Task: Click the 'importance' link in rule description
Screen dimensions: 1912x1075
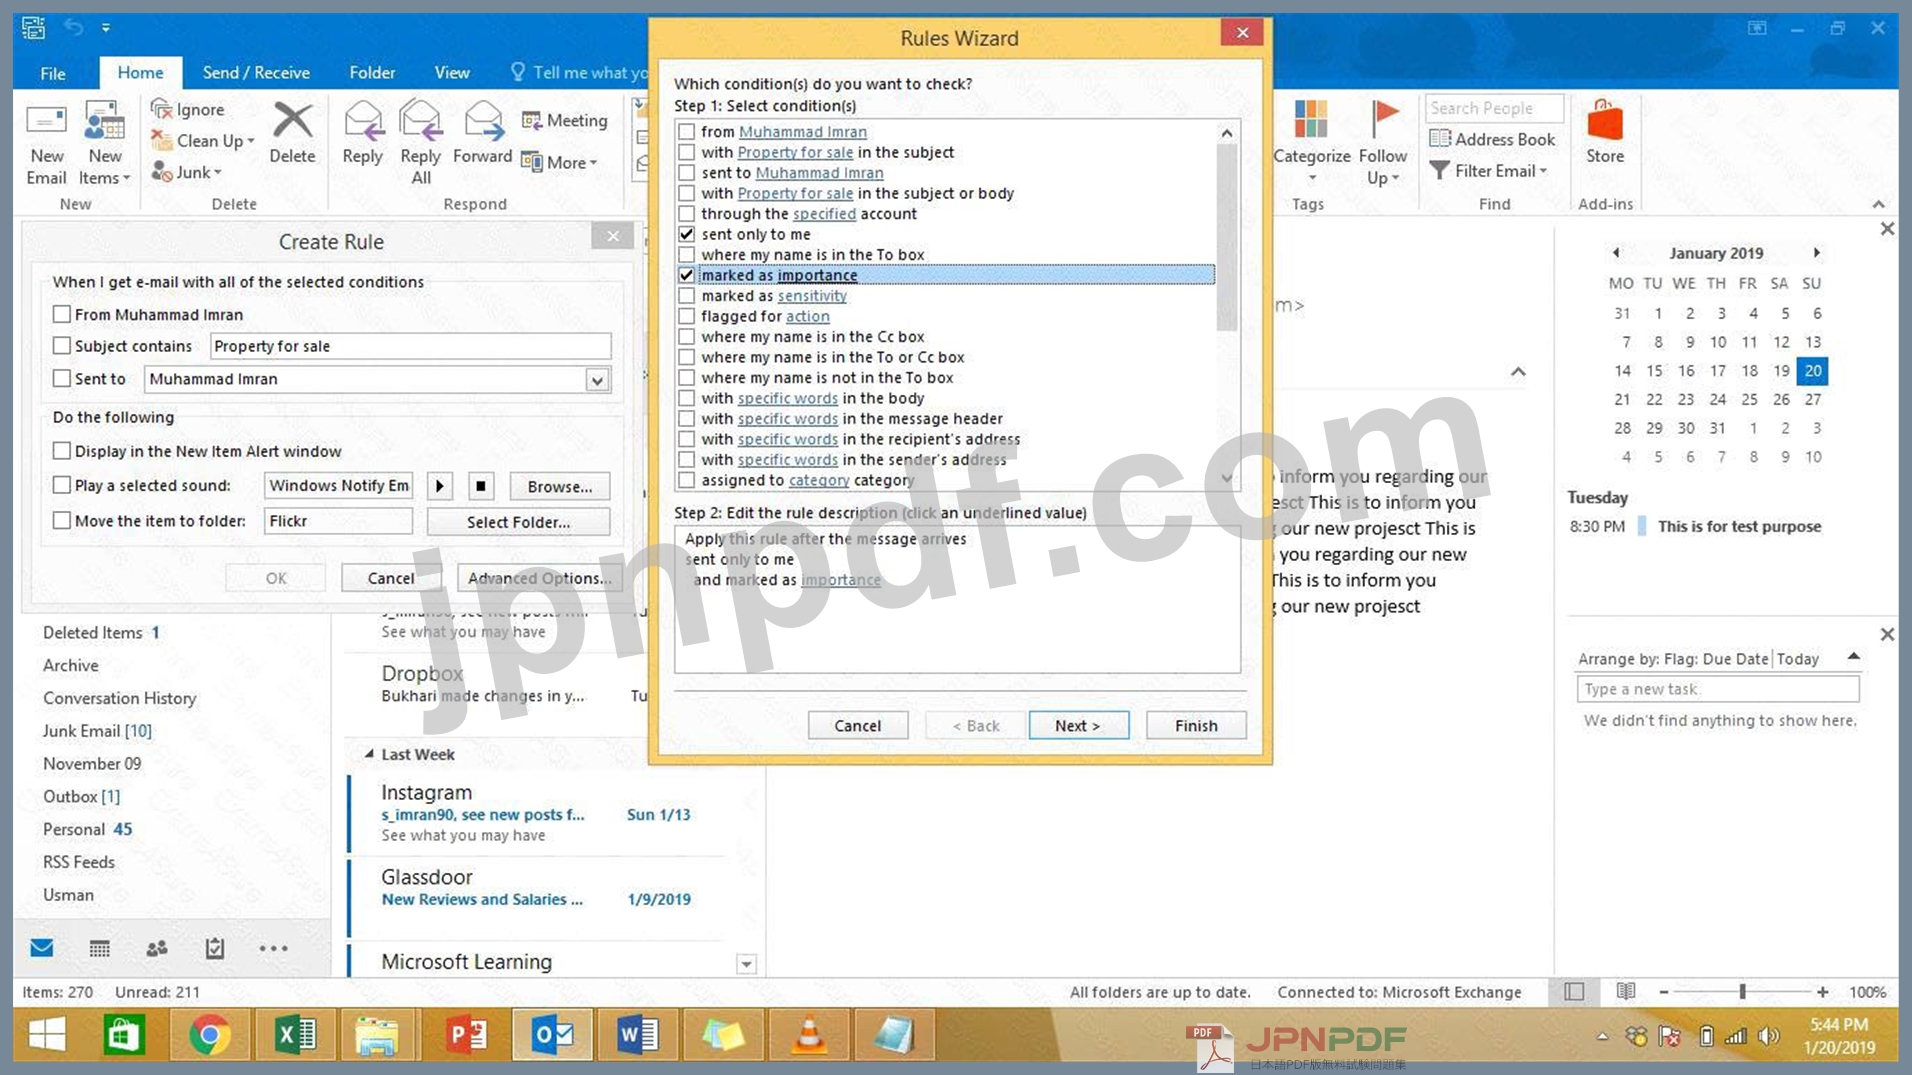Action: coord(840,580)
